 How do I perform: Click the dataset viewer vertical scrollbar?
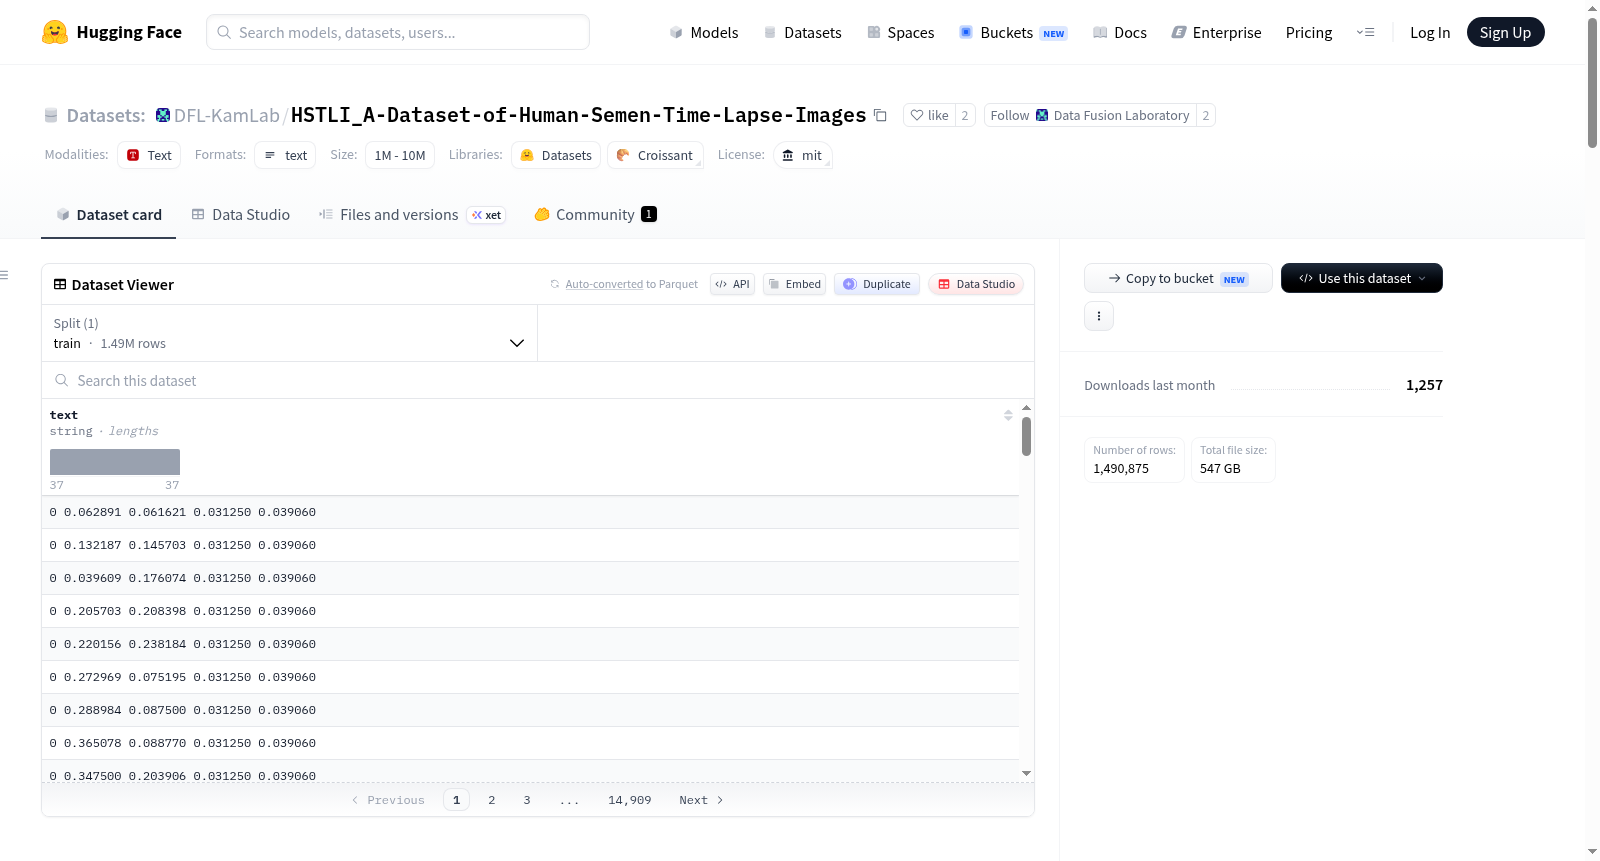click(x=1026, y=436)
